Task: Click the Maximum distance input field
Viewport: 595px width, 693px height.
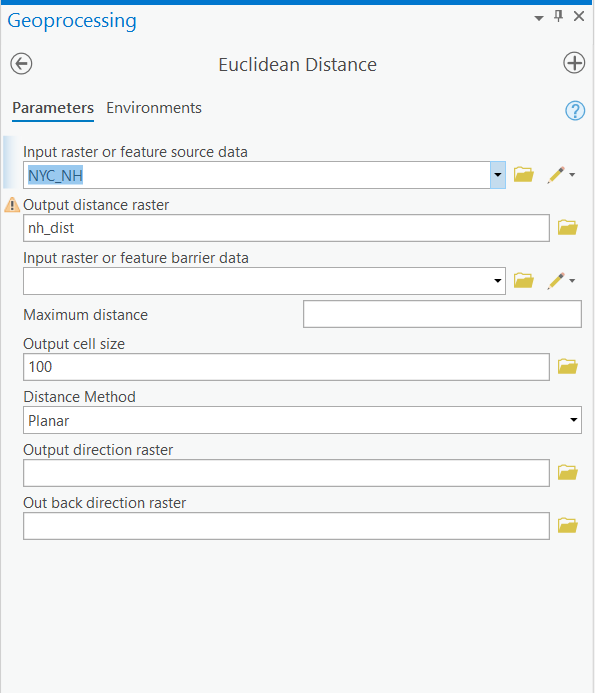Action: tap(442, 314)
